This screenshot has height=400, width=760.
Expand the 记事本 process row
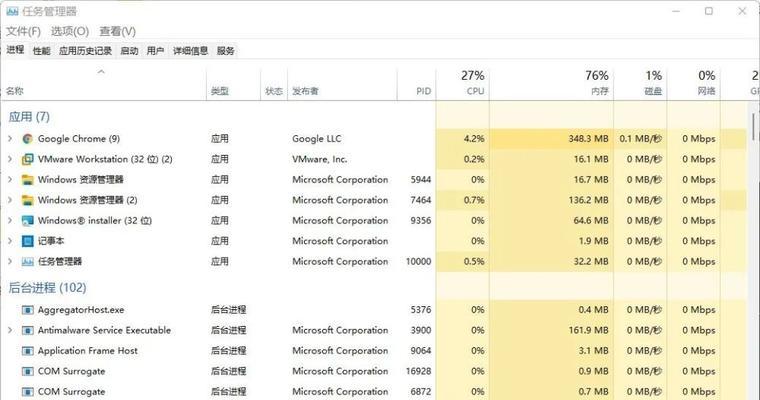coord(10,241)
